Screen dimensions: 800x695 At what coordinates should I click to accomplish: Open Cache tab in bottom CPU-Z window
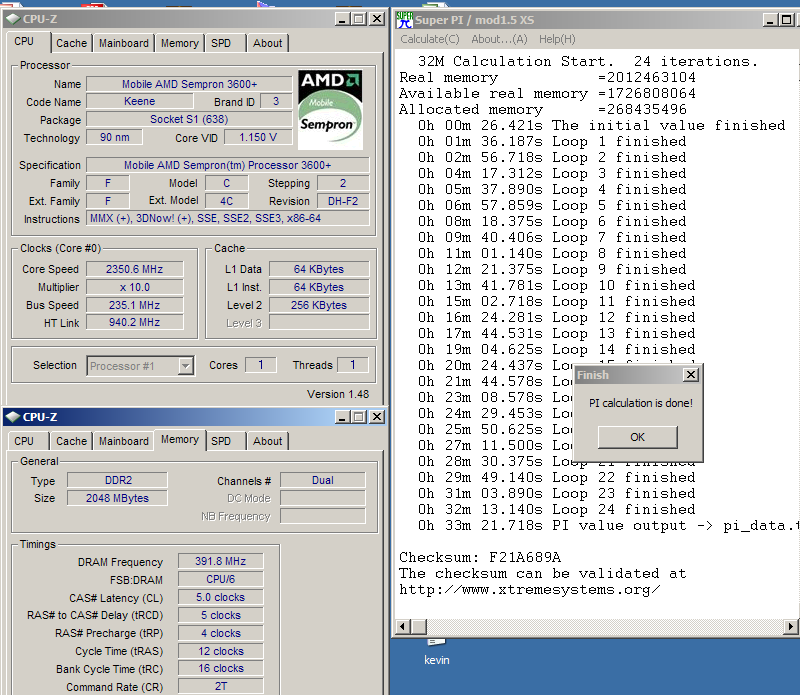[x=71, y=441]
